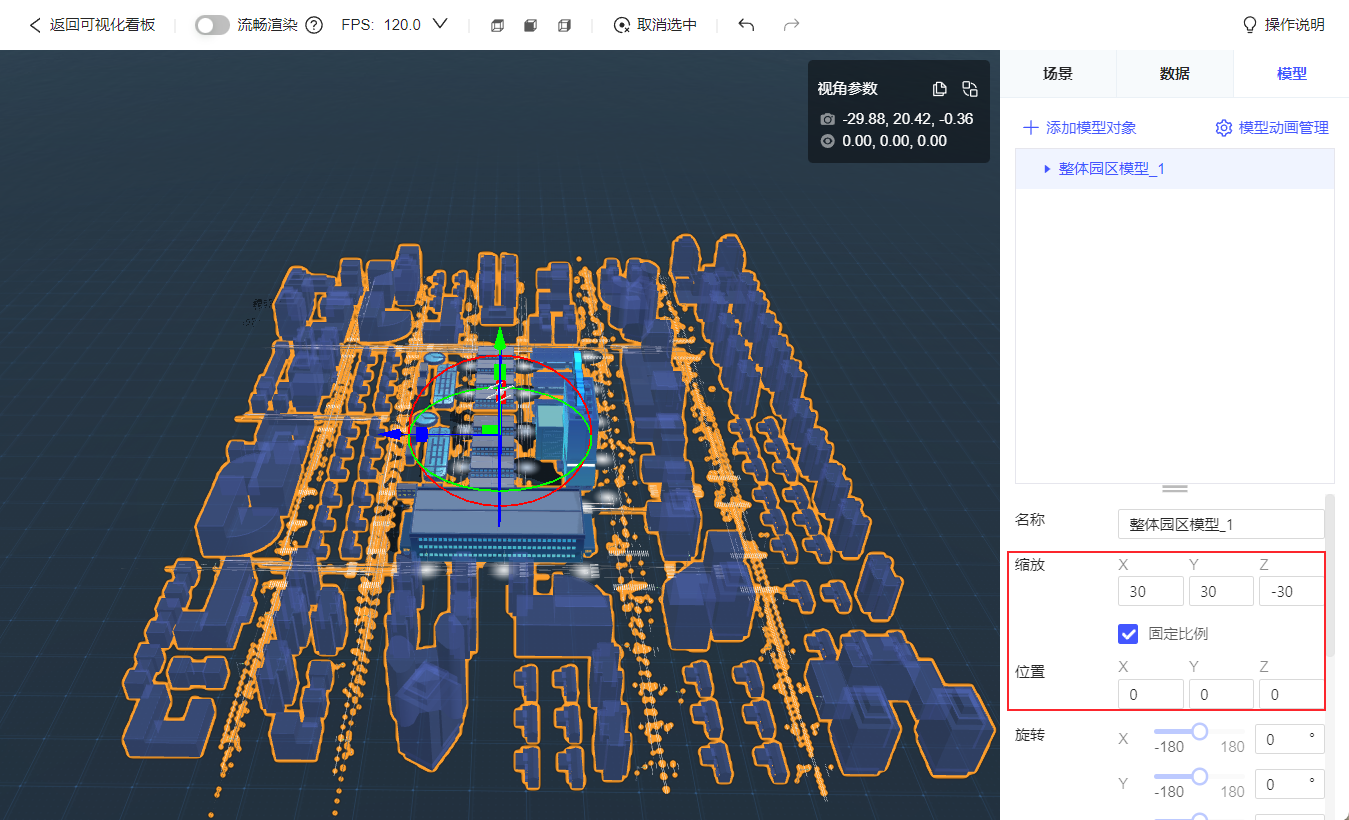Click the 旋转 Y degree input field
The height and width of the screenshot is (820, 1349).
click(x=1289, y=784)
